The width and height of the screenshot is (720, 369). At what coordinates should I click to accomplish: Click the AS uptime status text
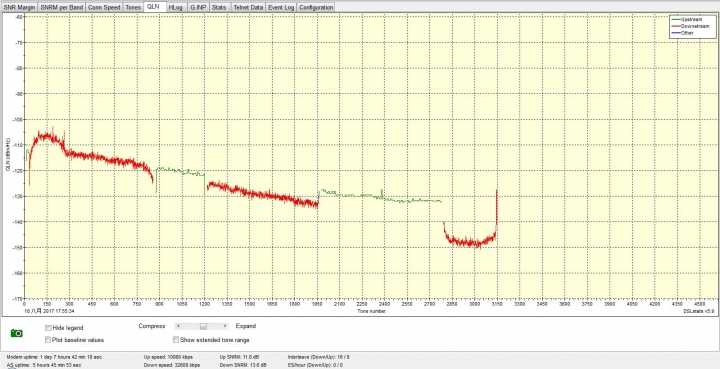point(44,365)
